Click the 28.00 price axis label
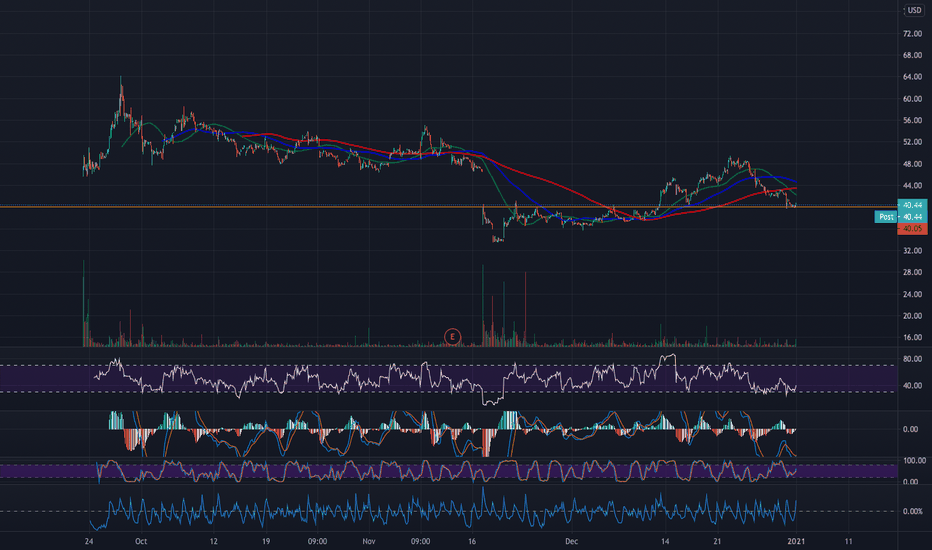The width and height of the screenshot is (932, 550). (x=912, y=272)
